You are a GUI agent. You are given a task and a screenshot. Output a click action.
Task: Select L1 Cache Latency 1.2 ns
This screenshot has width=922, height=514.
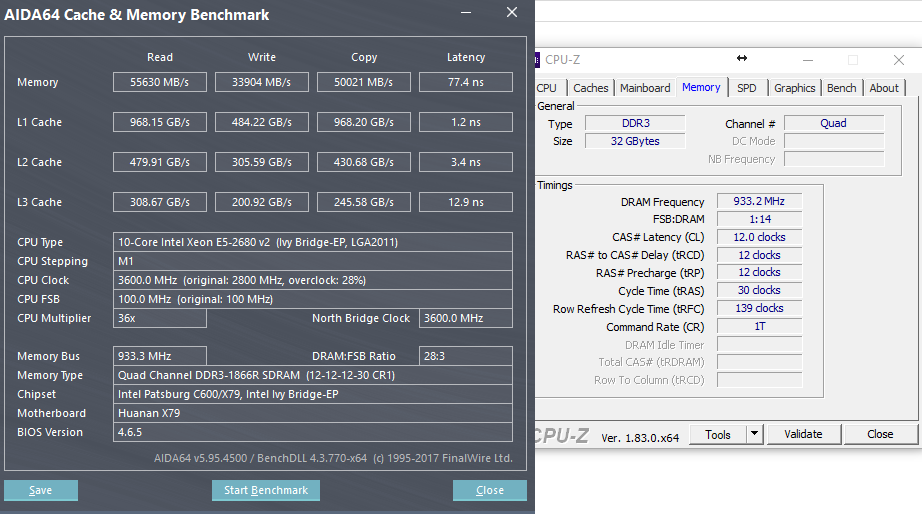pyautogui.click(x=466, y=122)
